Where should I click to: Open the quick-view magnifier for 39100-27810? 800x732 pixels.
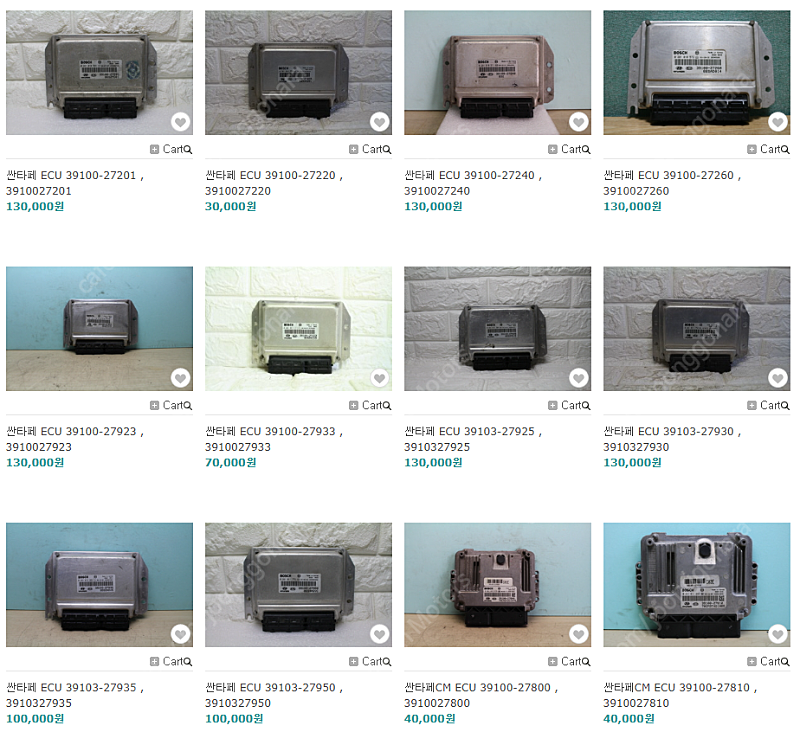click(x=785, y=662)
